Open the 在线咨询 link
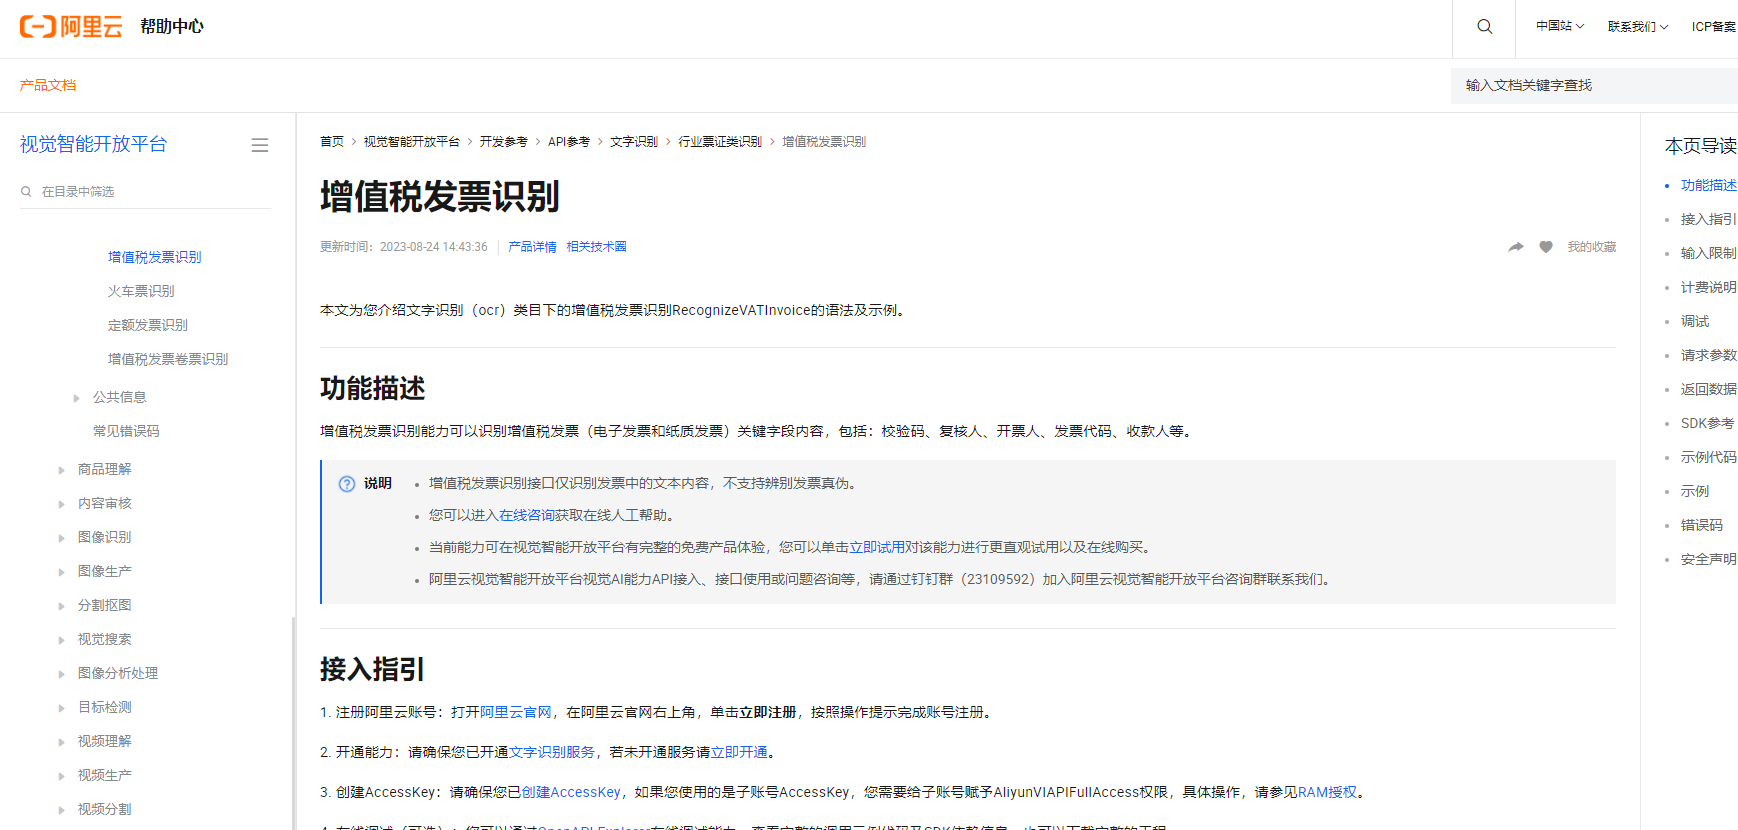 point(527,516)
